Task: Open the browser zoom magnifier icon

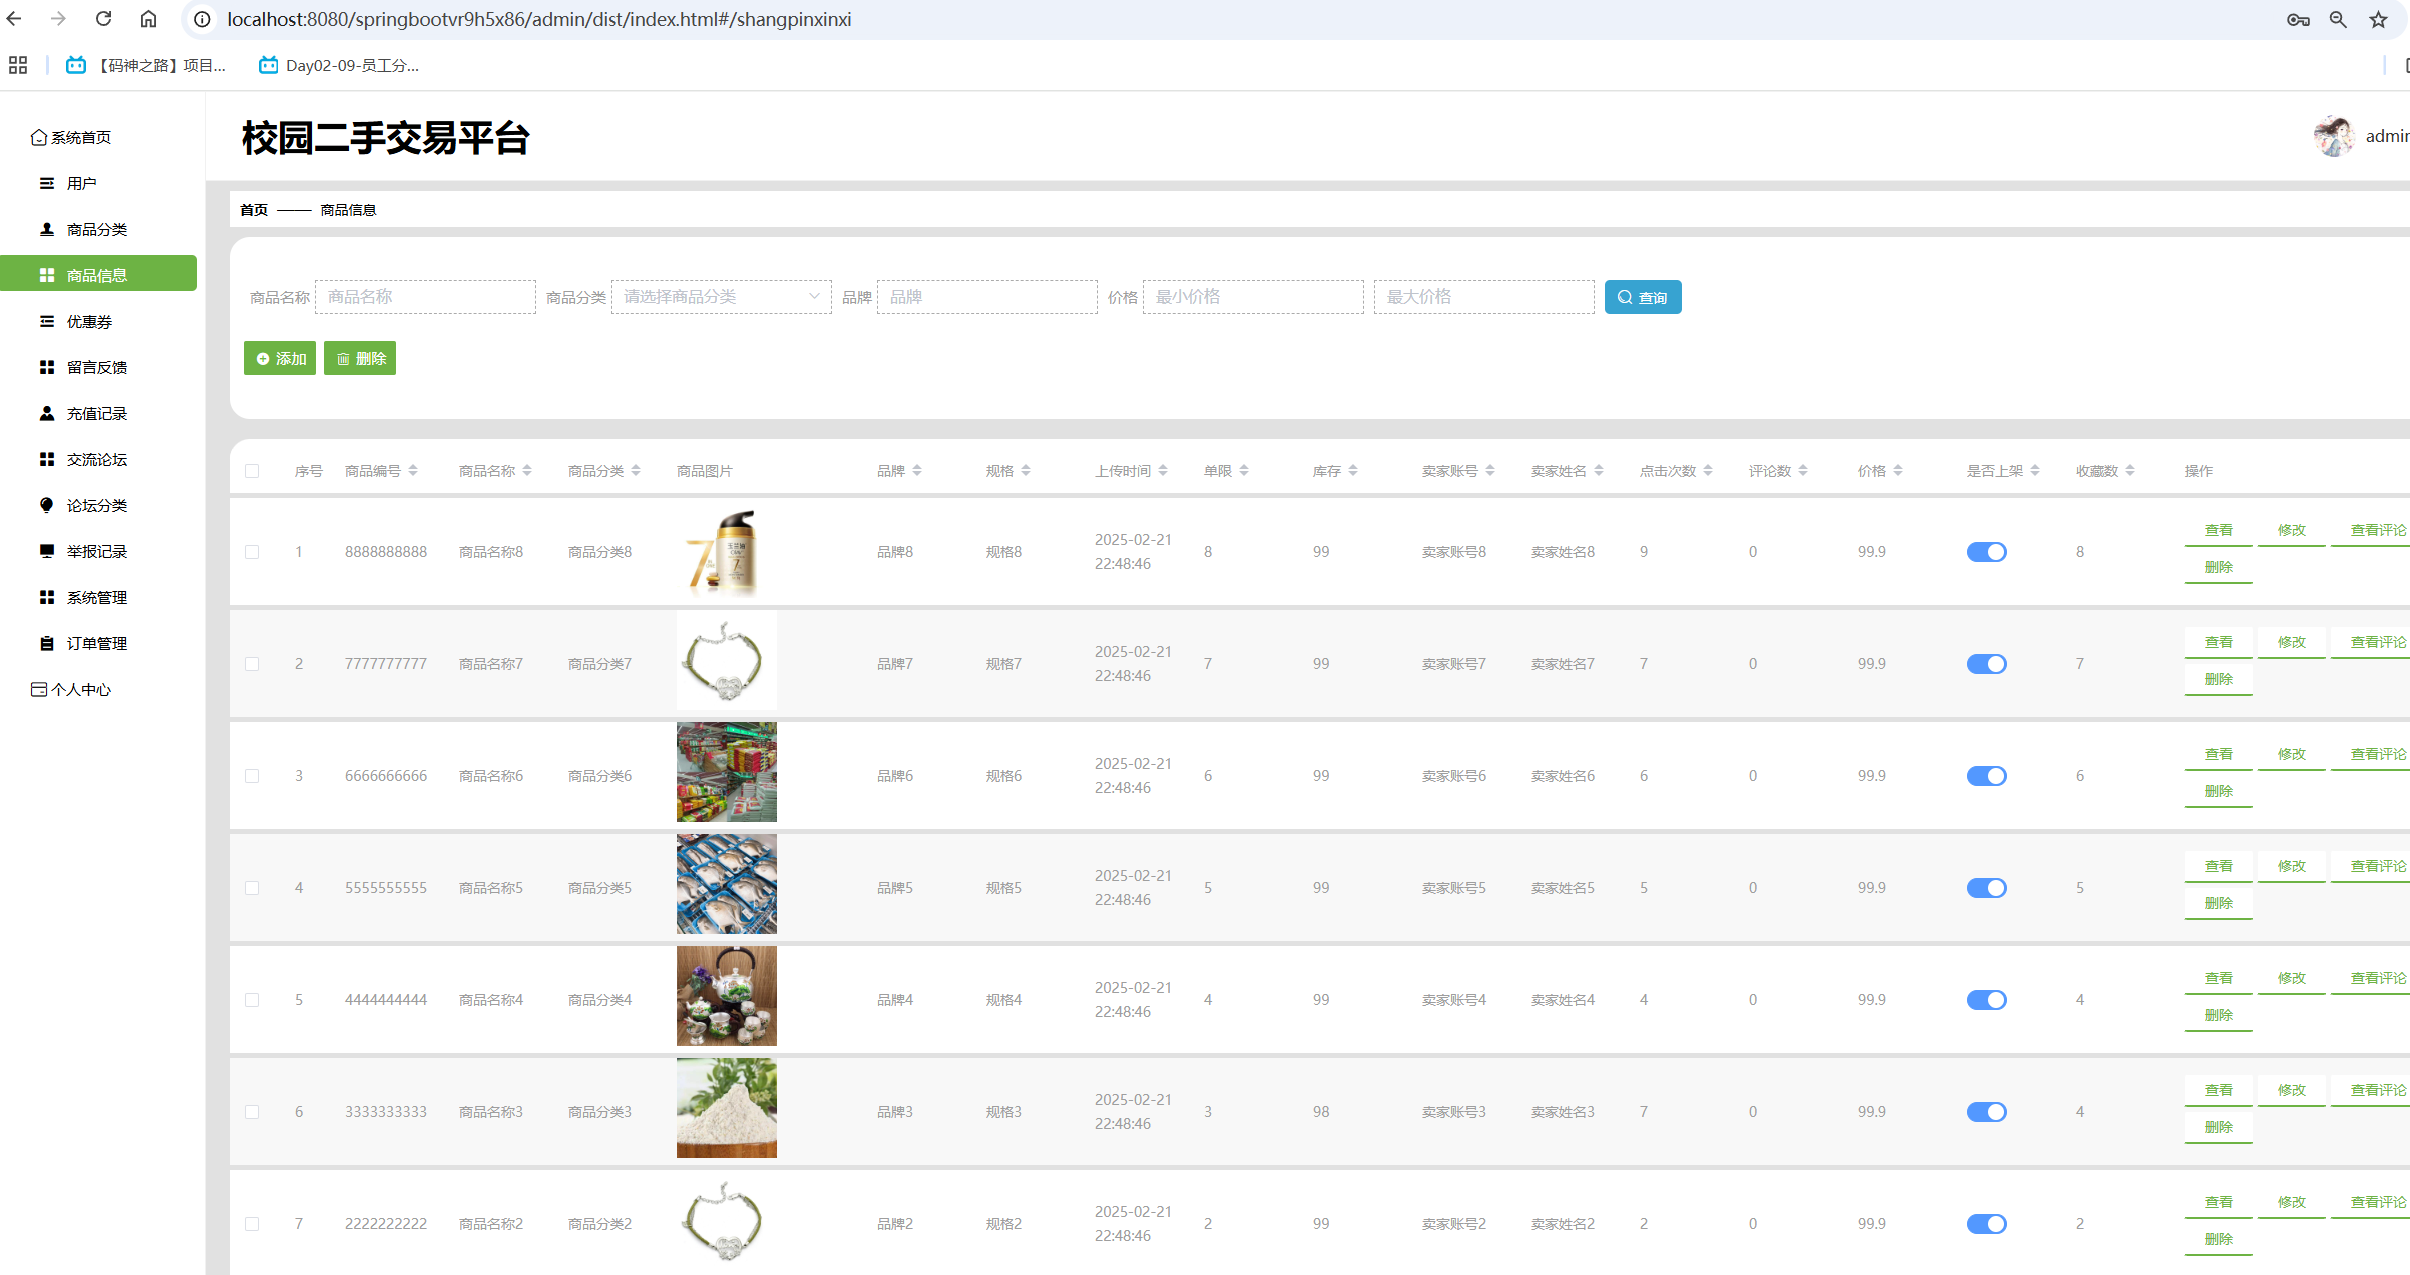Action: 2338,19
